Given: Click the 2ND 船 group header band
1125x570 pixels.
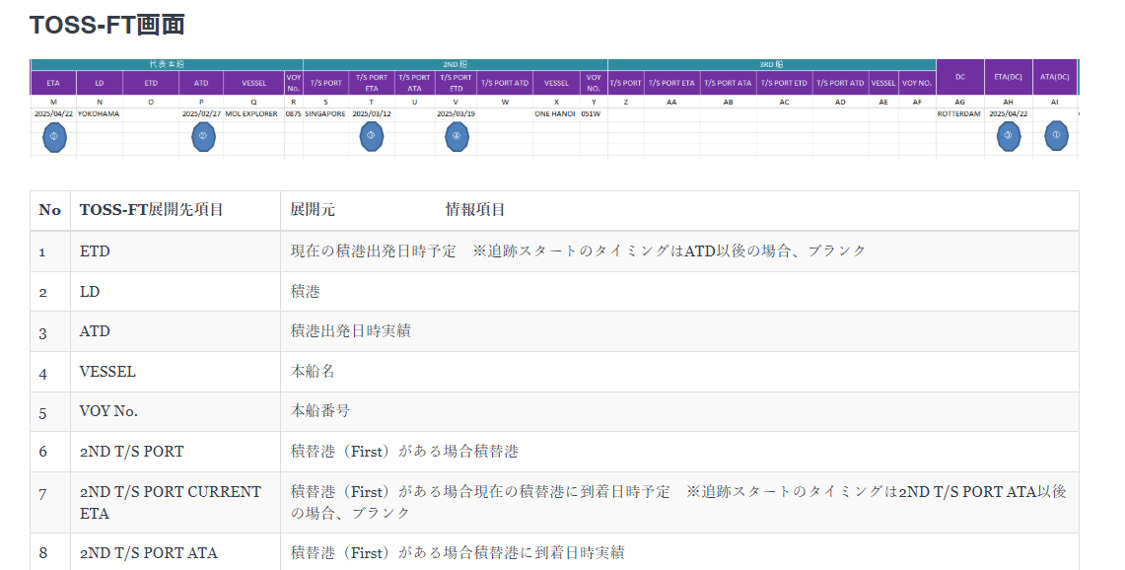Looking at the screenshot, I should coord(455,64).
